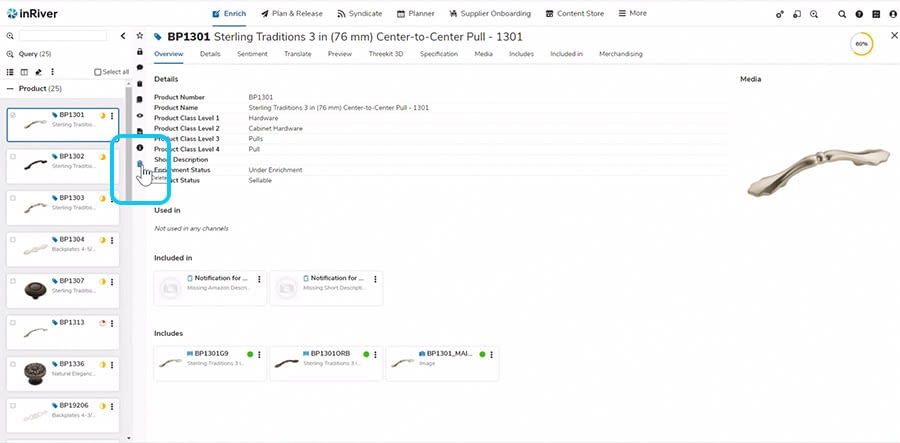Open the BP1301 card three-dot menu
Image resolution: width=900 pixels, height=443 pixels.
pos(112,115)
